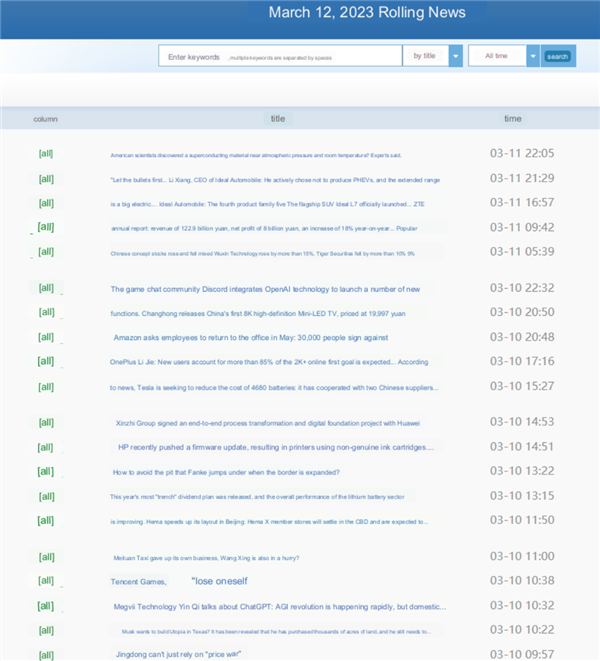Open Xinzhi Group Huawei project article

268,423
